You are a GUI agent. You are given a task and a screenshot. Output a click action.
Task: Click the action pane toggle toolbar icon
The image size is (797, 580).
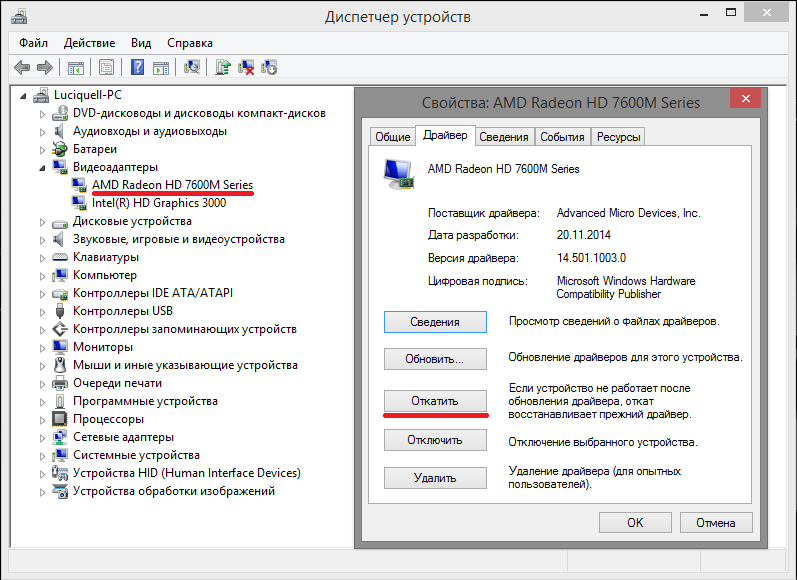(161, 67)
